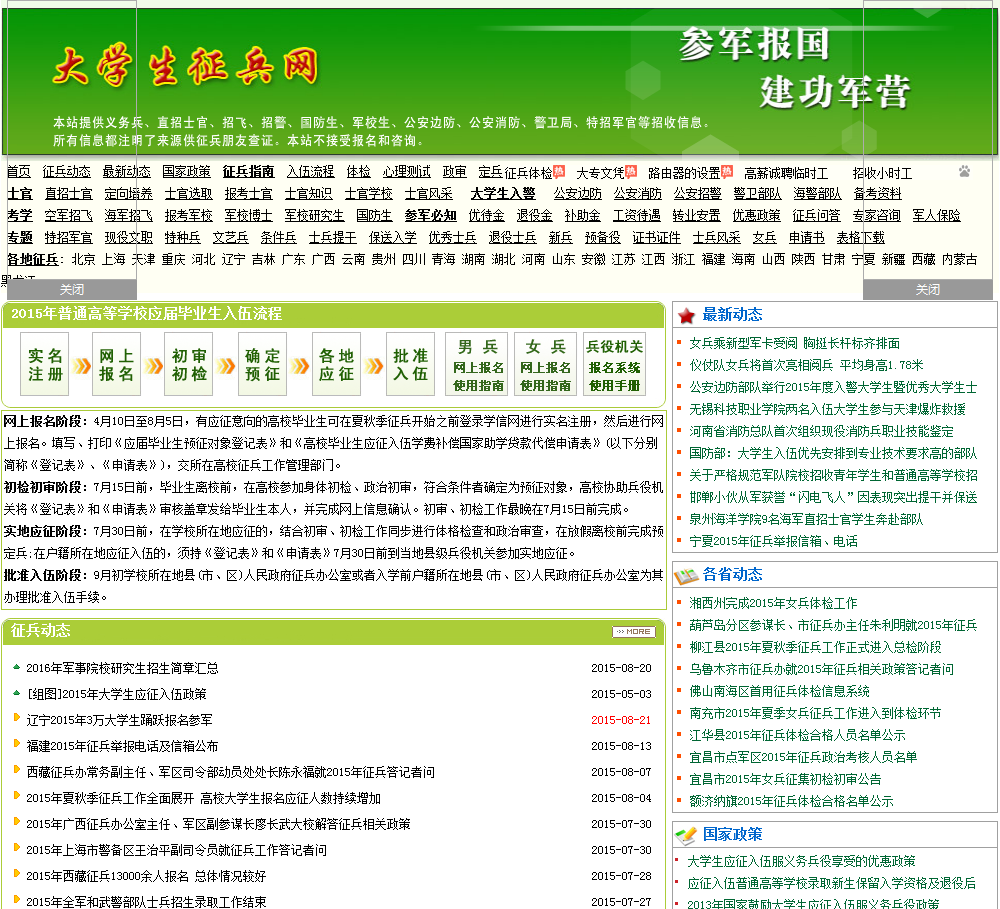Open policy 大学生应征入伍服义务兵役享受的优惠政策
The width and height of the screenshot is (1000, 909).
coord(801,862)
